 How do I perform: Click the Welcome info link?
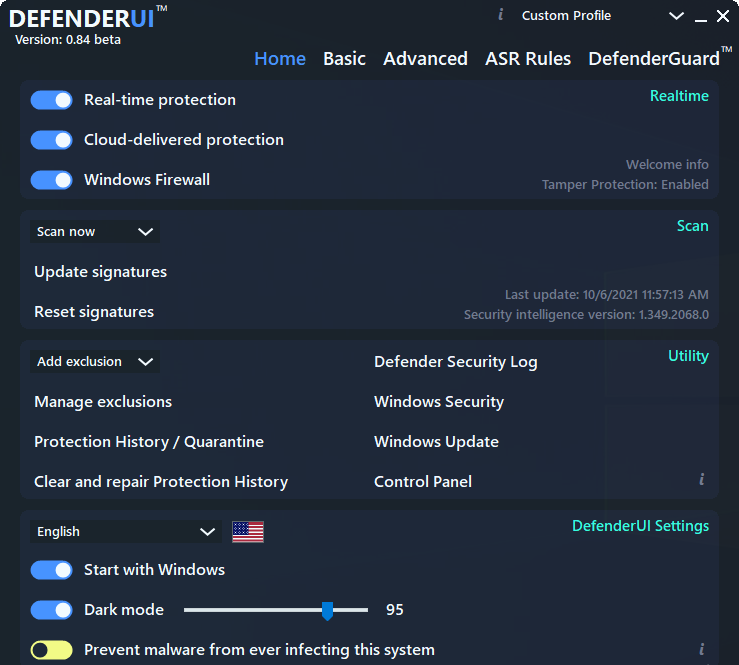coord(667,164)
